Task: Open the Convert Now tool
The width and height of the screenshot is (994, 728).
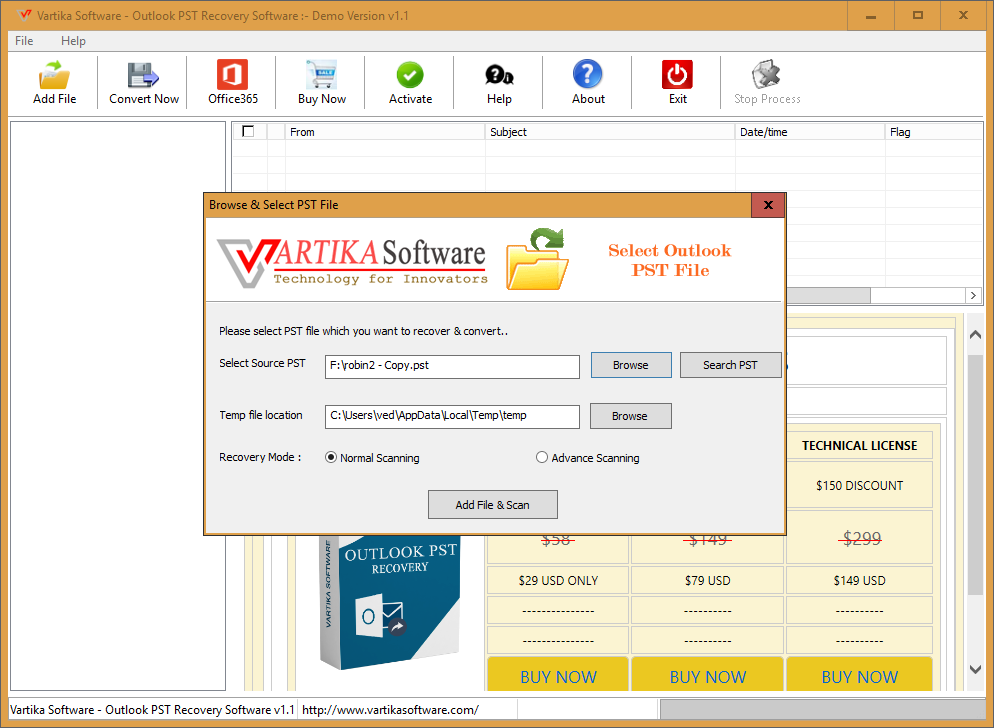Action: coord(144,82)
